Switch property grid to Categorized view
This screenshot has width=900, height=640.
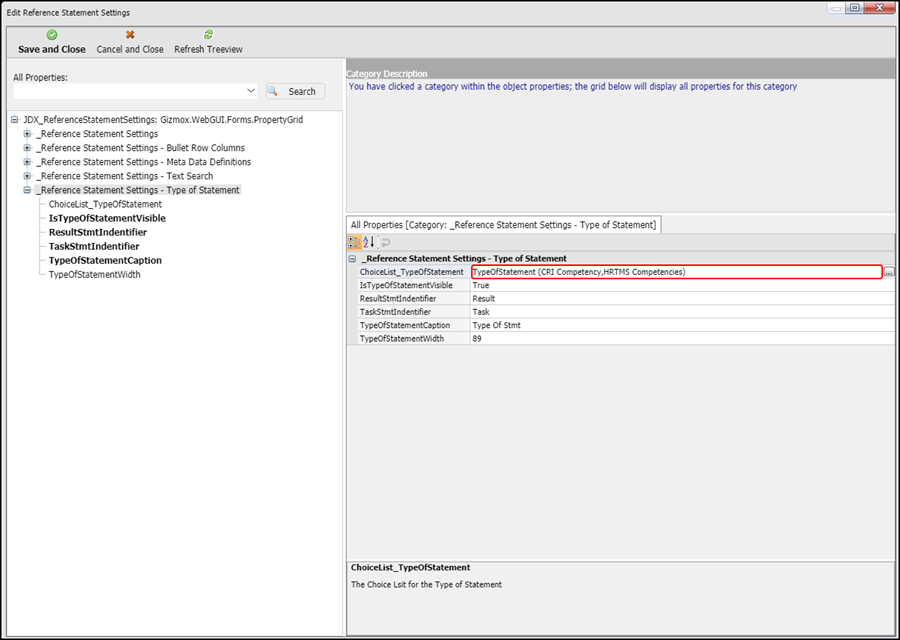coord(355,242)
